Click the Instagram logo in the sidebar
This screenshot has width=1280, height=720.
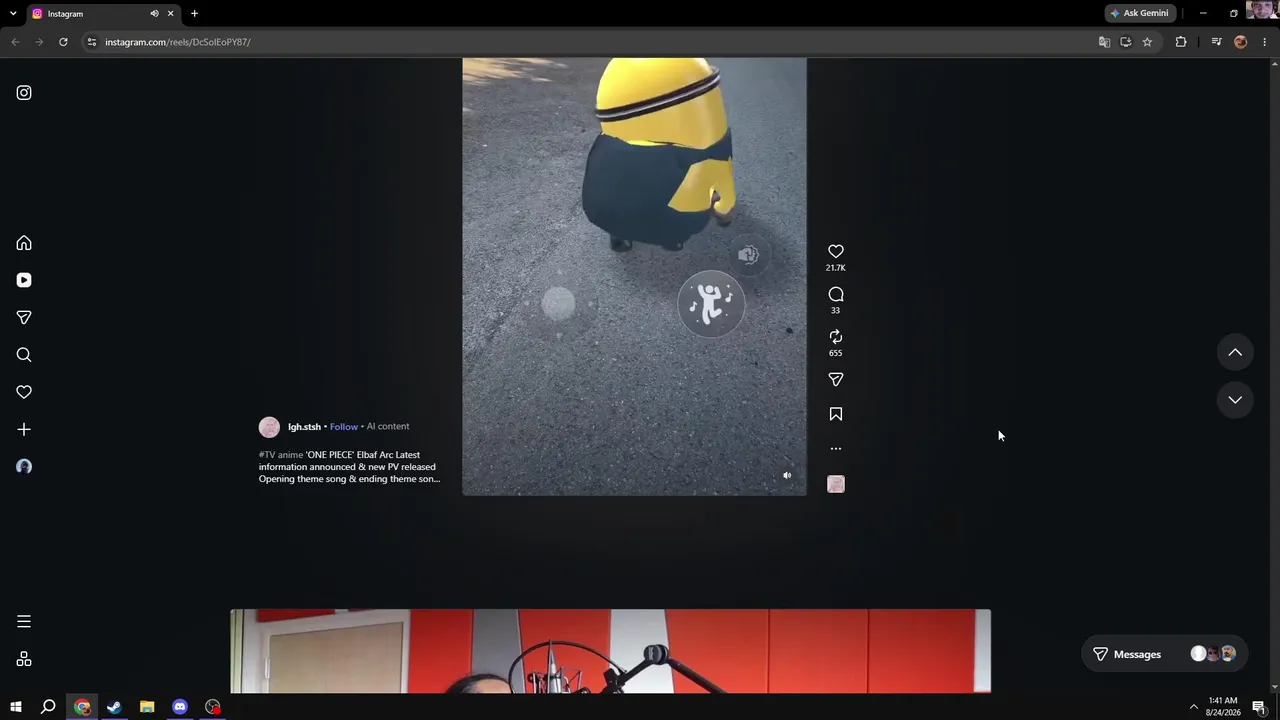point(24,93)
